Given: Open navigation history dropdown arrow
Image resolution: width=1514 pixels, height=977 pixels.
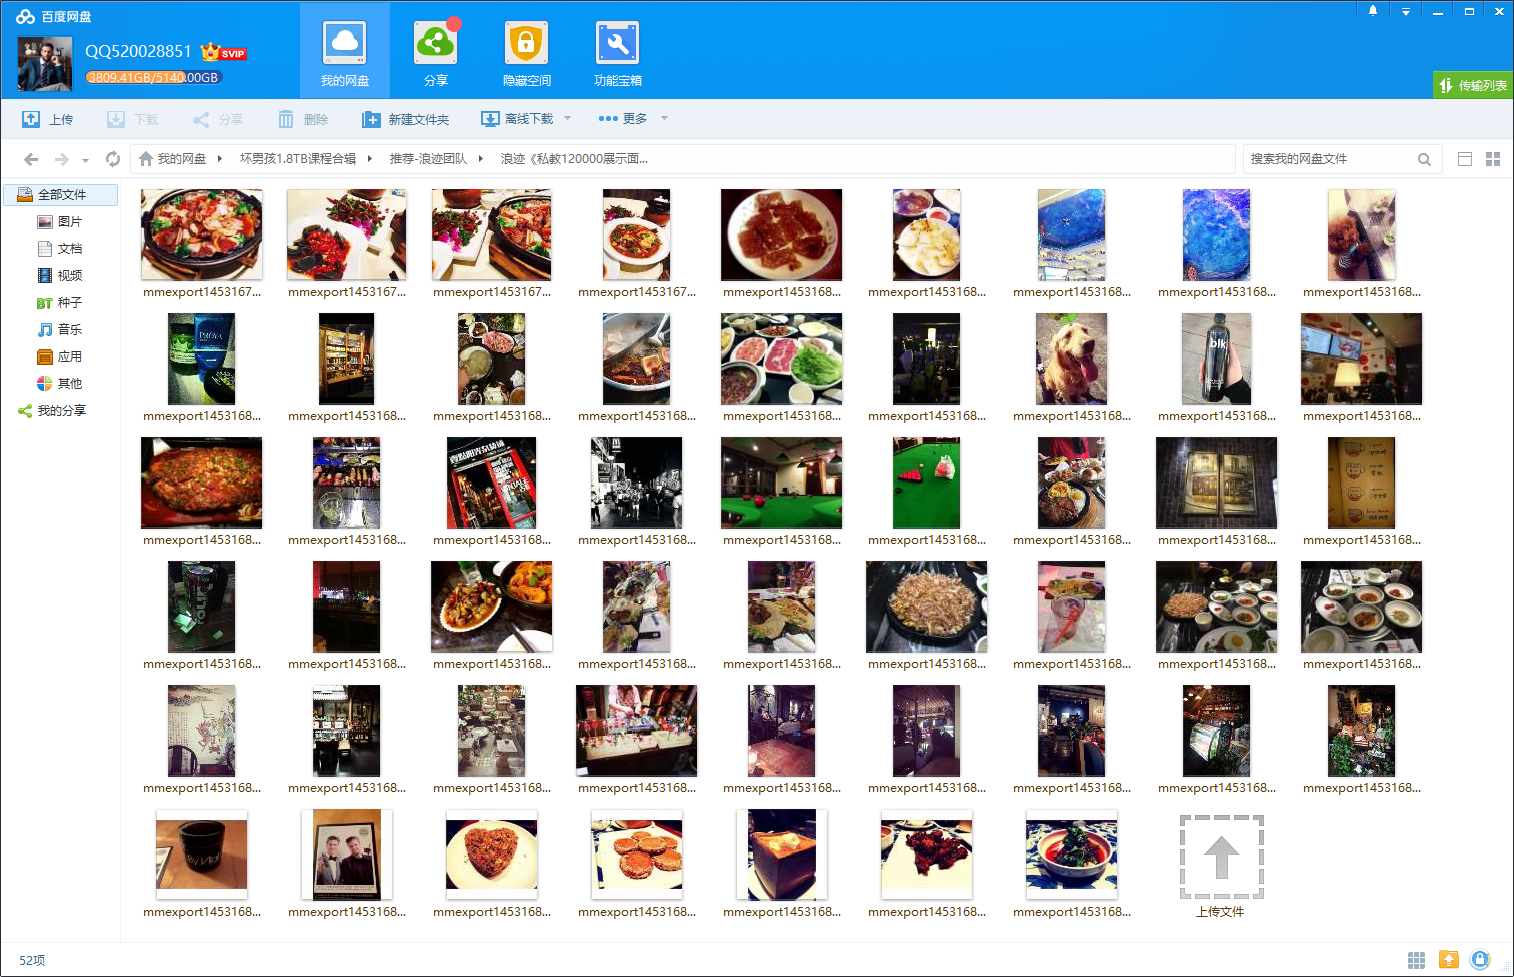Looking at the screenshot, I should point(85,160).
